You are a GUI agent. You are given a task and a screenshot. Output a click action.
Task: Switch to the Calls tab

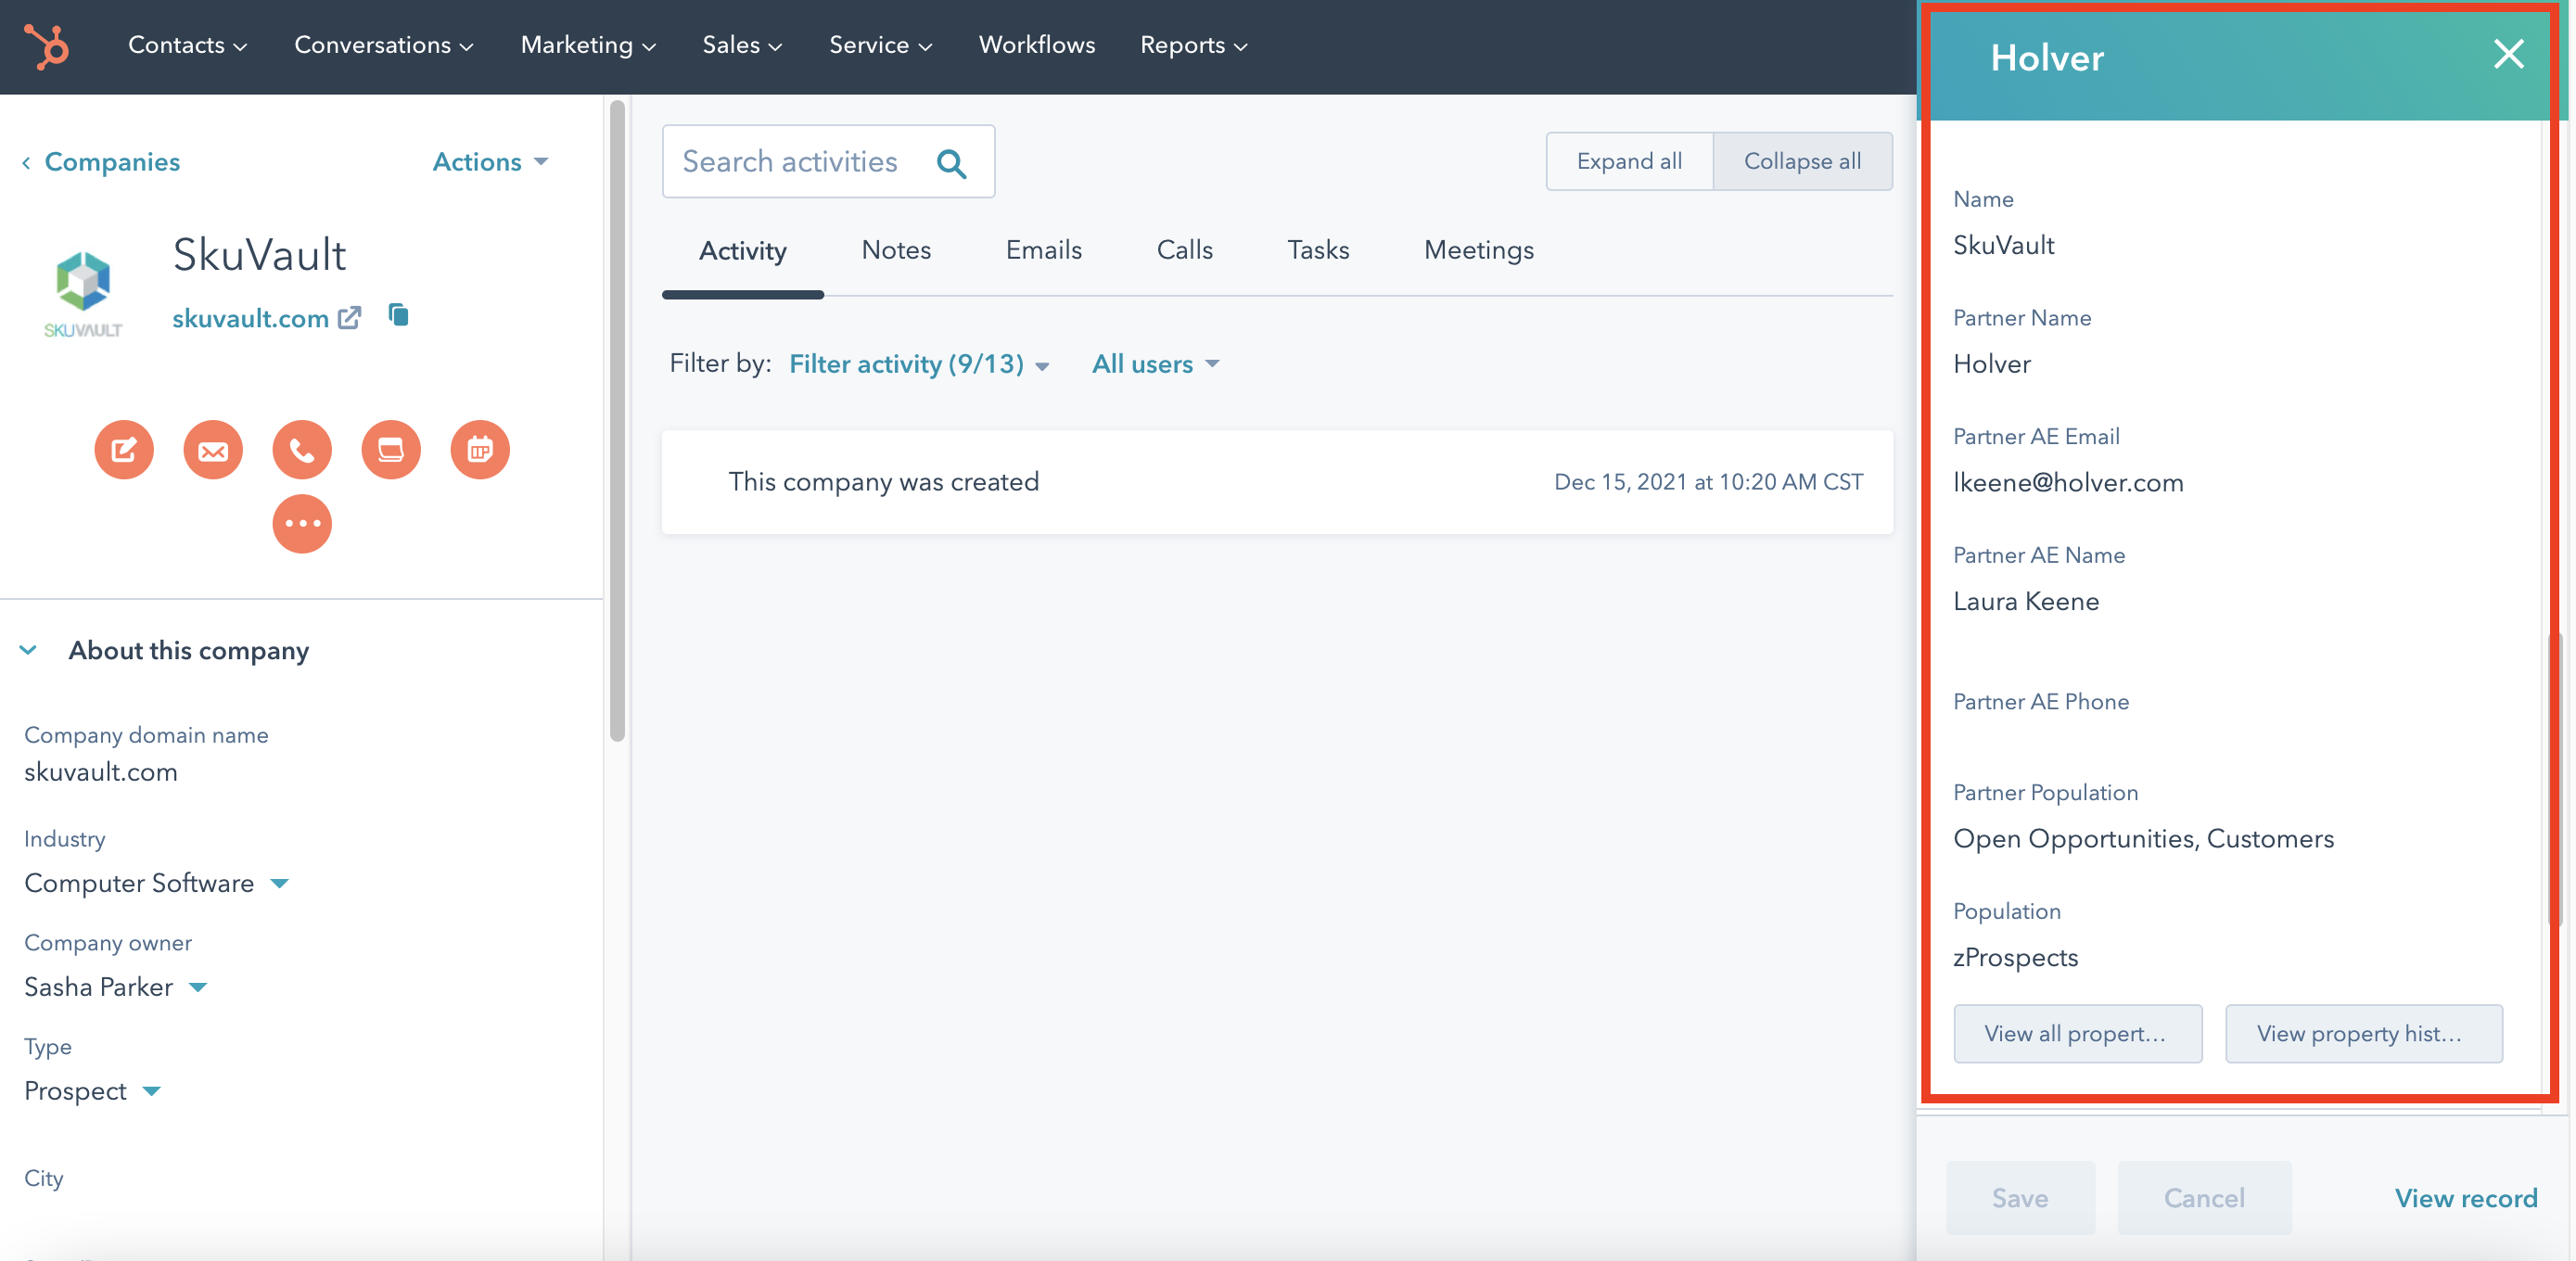(x=1184, y=250)
